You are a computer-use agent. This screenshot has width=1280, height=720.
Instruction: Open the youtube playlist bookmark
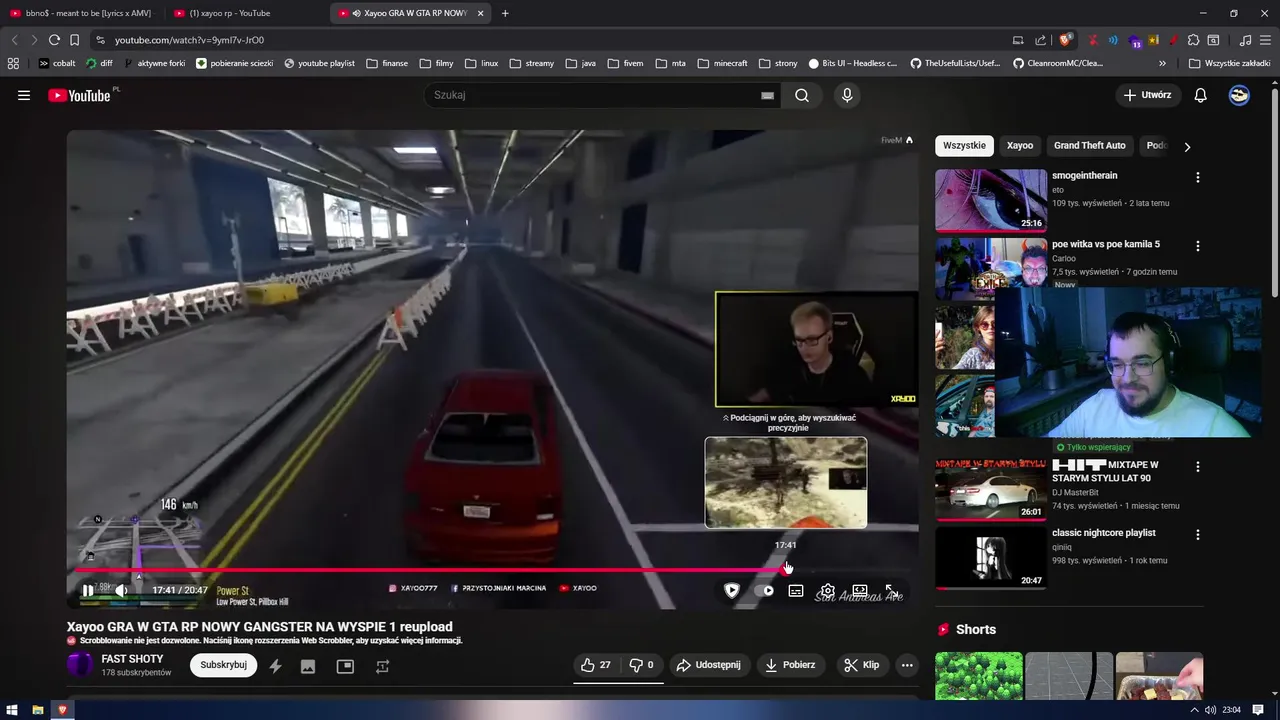pos(320,63)
